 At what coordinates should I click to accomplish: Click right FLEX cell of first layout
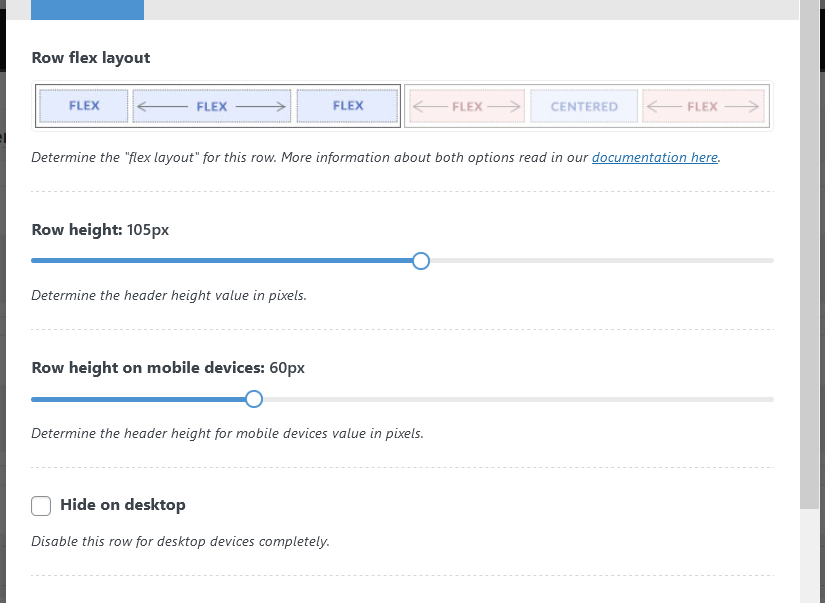pos(348,106)
